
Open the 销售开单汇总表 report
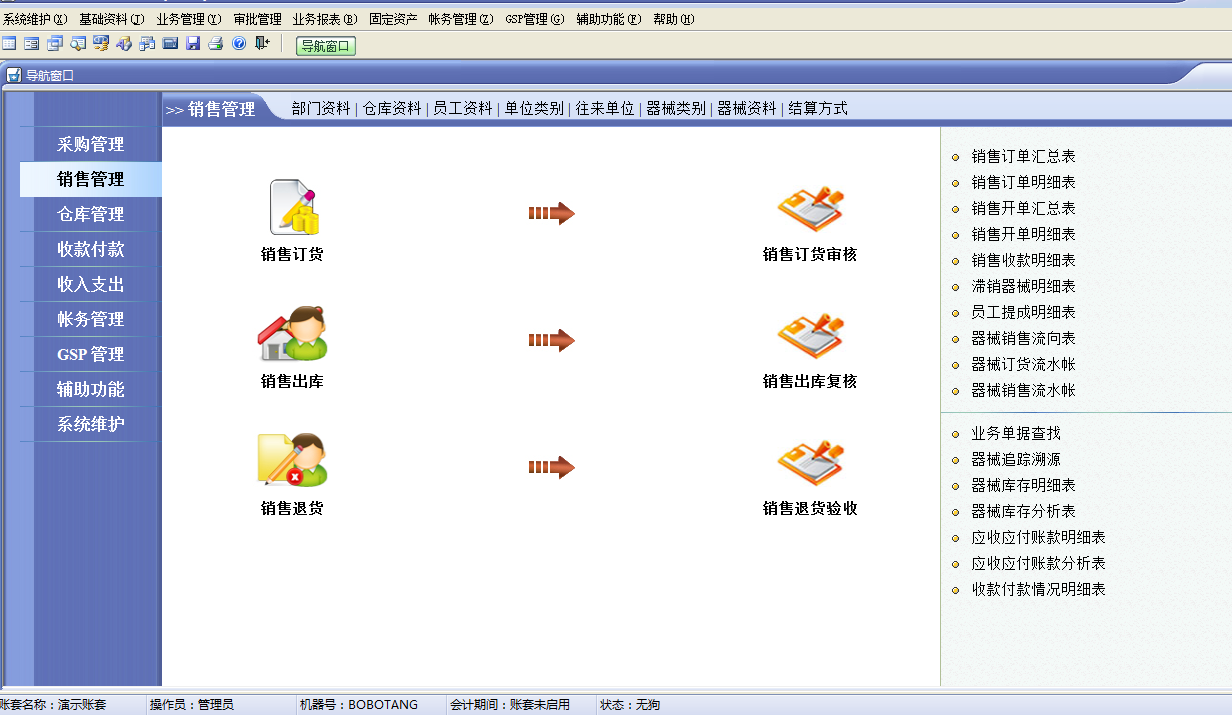(x=1023, y=208)
